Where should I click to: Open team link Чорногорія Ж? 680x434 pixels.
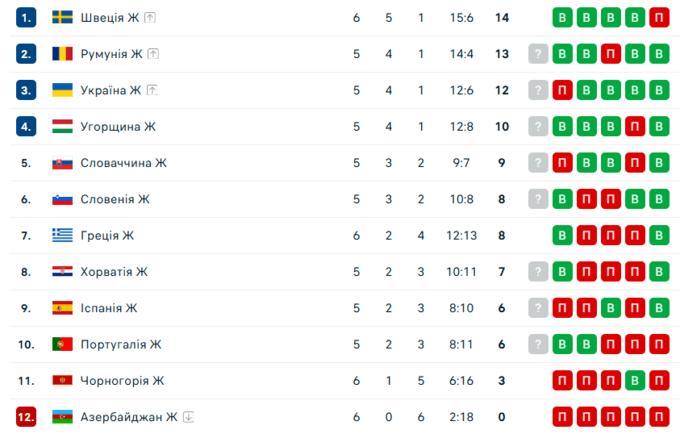tap(122, 380)
